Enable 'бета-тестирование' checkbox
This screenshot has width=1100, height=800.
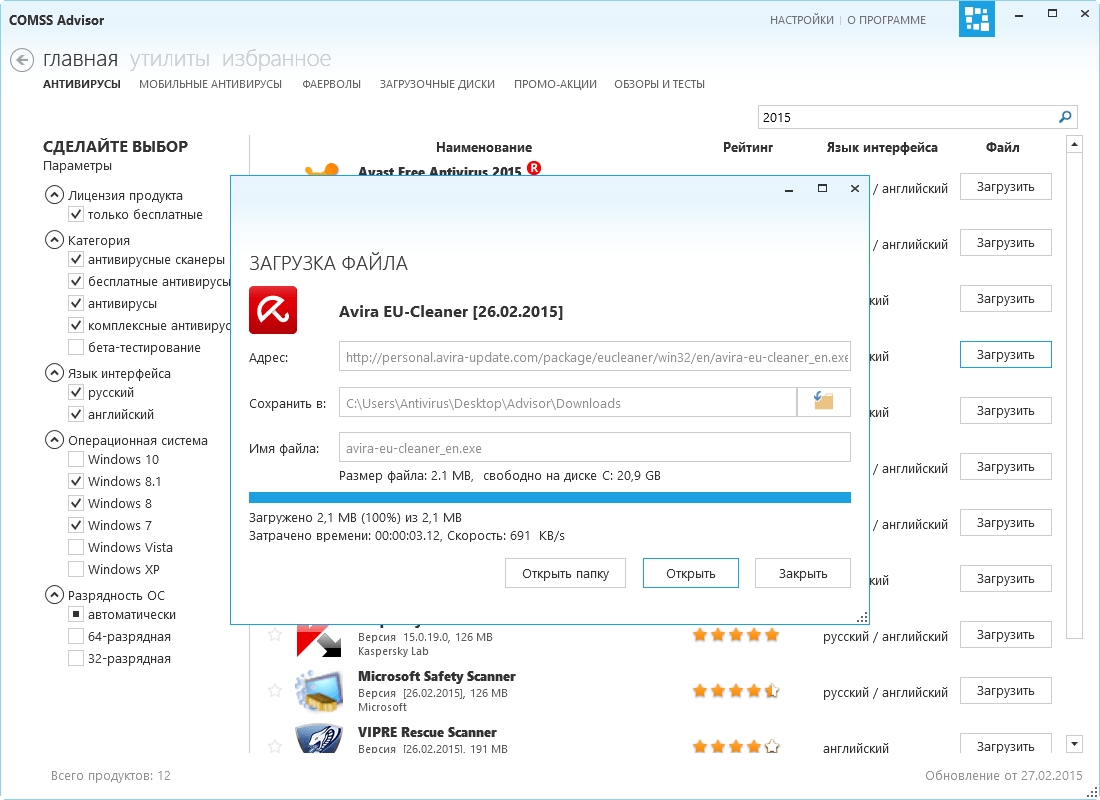pyautogui.click(x=76, y=347)
